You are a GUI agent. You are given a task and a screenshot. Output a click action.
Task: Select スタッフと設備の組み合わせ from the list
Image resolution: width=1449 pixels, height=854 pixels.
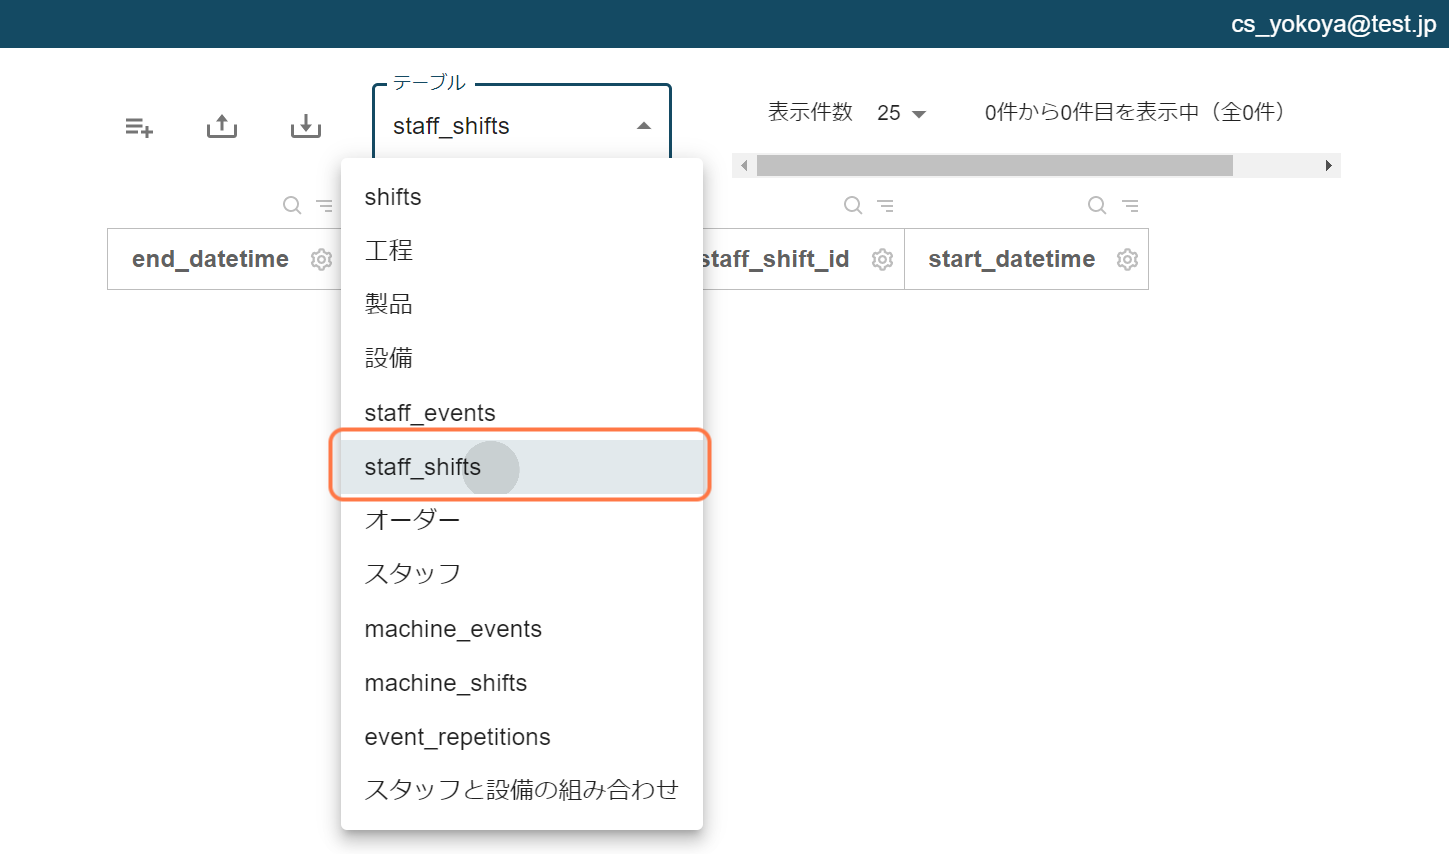pyautogui.click(x=522, y=791)
